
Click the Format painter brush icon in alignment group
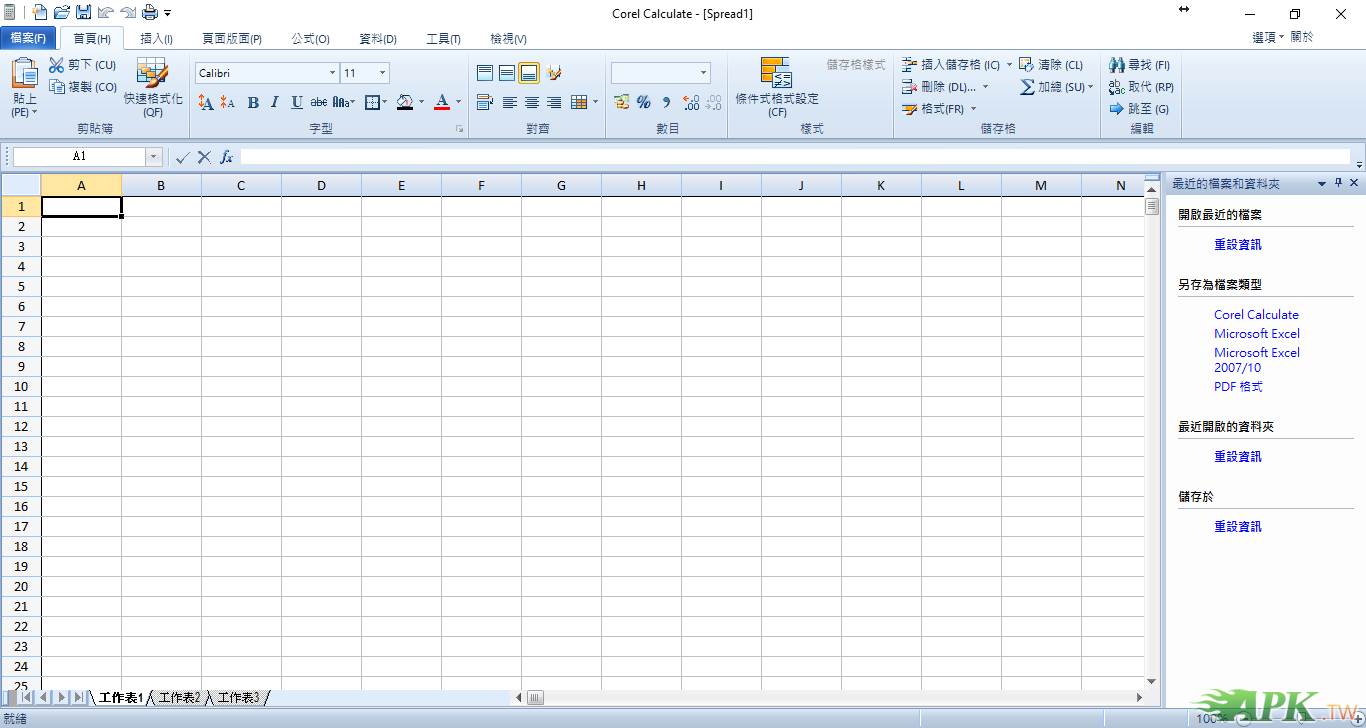point(554,73)
